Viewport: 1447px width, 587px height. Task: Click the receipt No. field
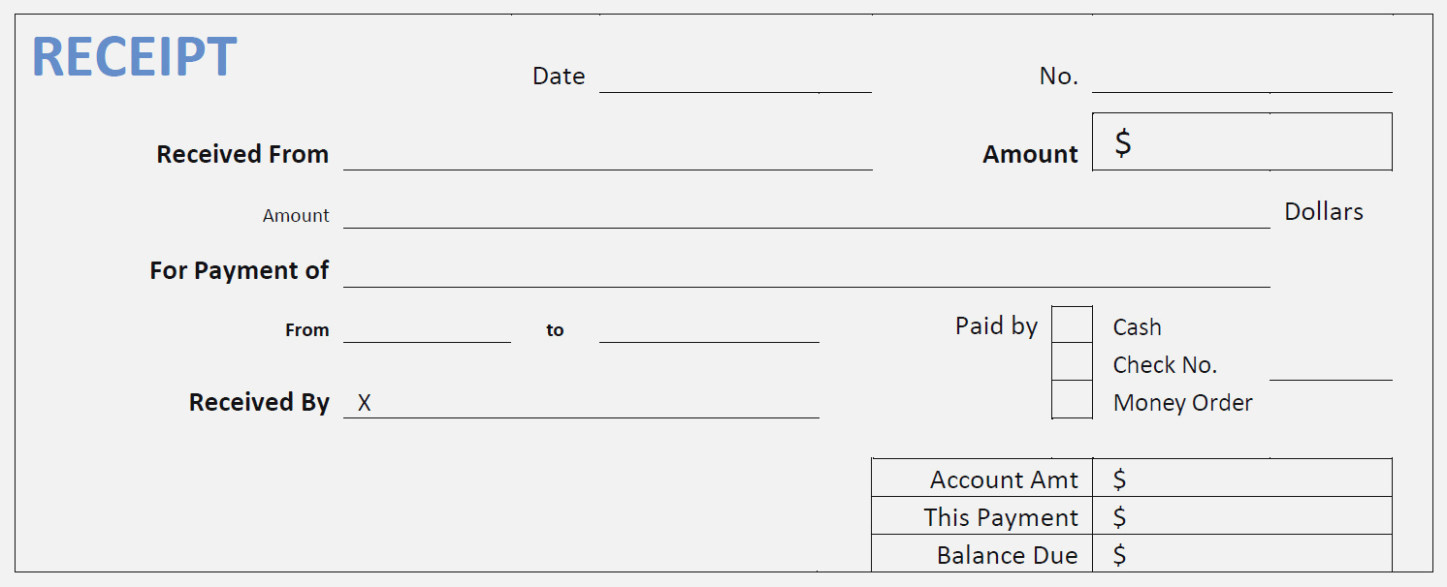[1241, 78]
